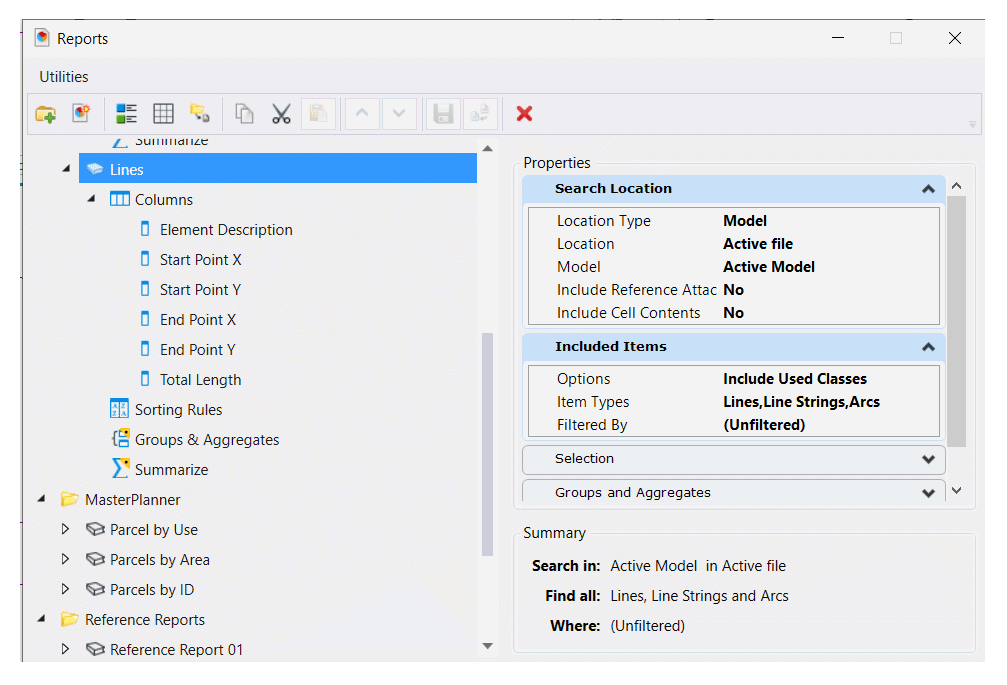Click the Summarize sigma icon
The image size is (1007, 685).
pyautogui.click(x=120, y=469)
